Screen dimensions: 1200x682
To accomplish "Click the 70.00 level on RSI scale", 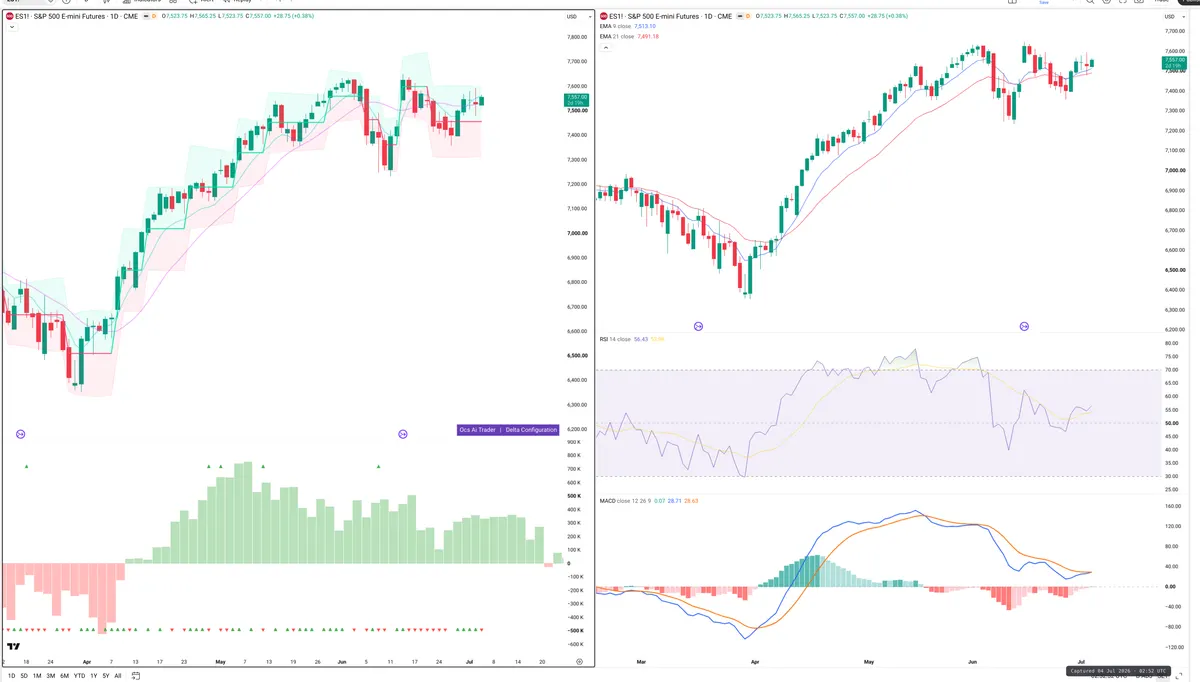I will [1171, 370].
